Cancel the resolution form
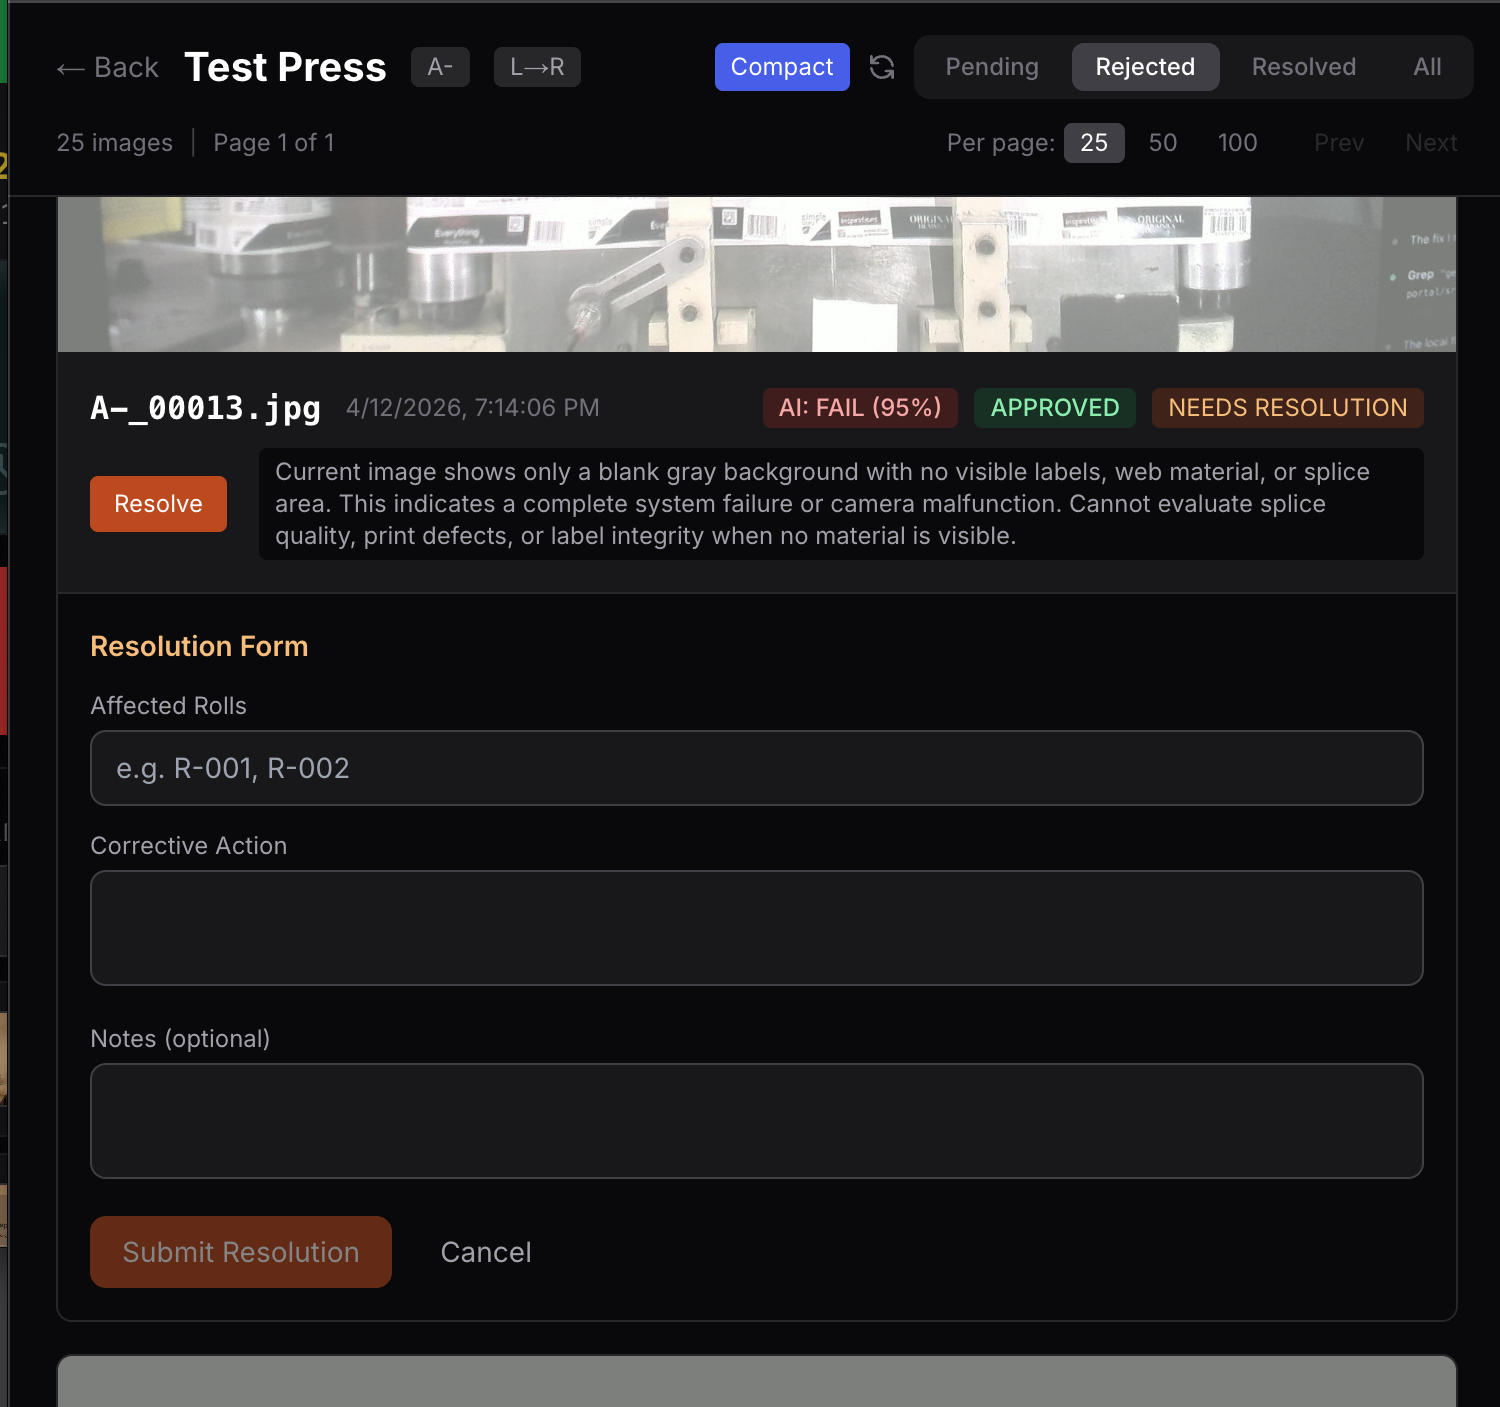1500x1407 pixels. (x=486, y=1252)
